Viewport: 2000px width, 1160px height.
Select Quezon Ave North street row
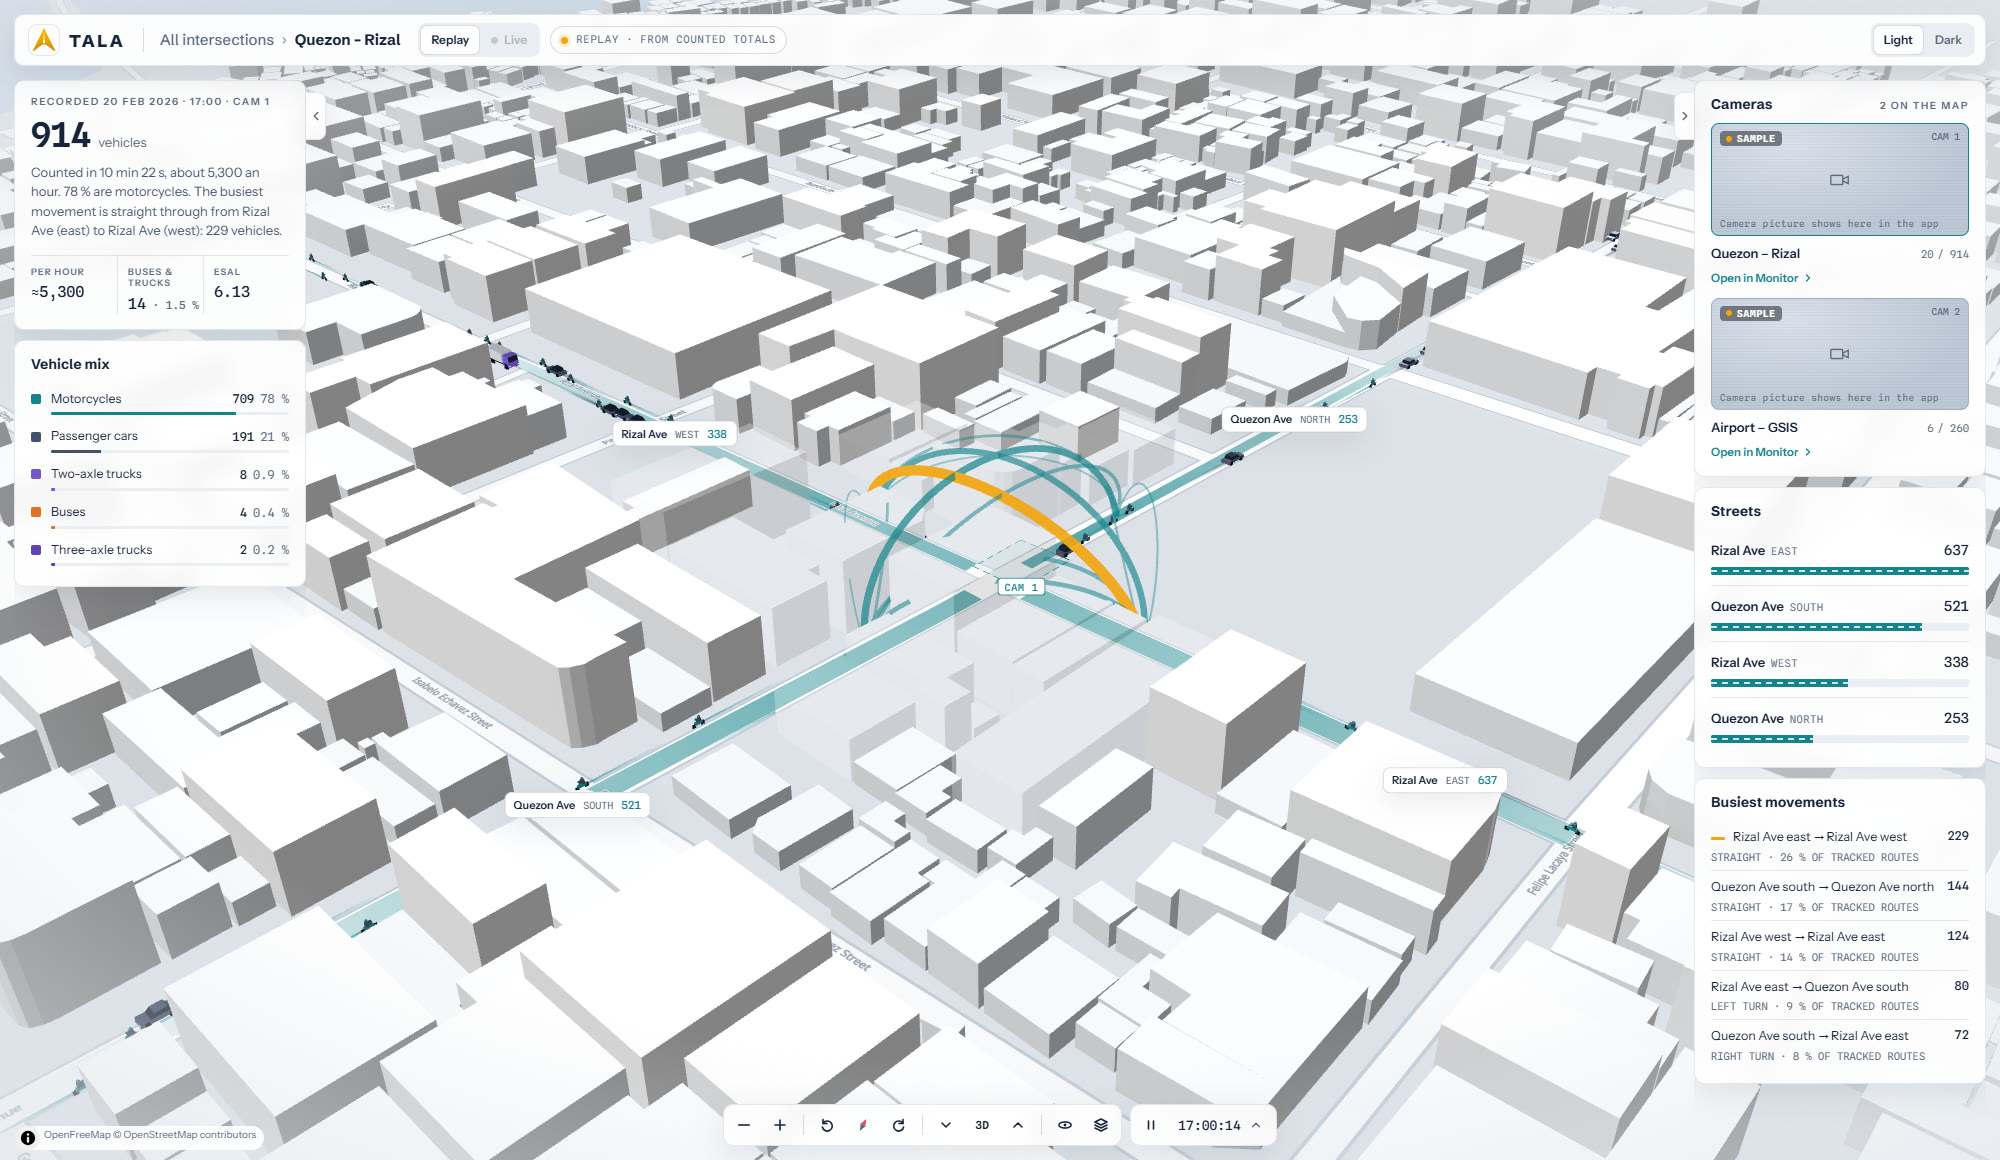click(1839, 728)
